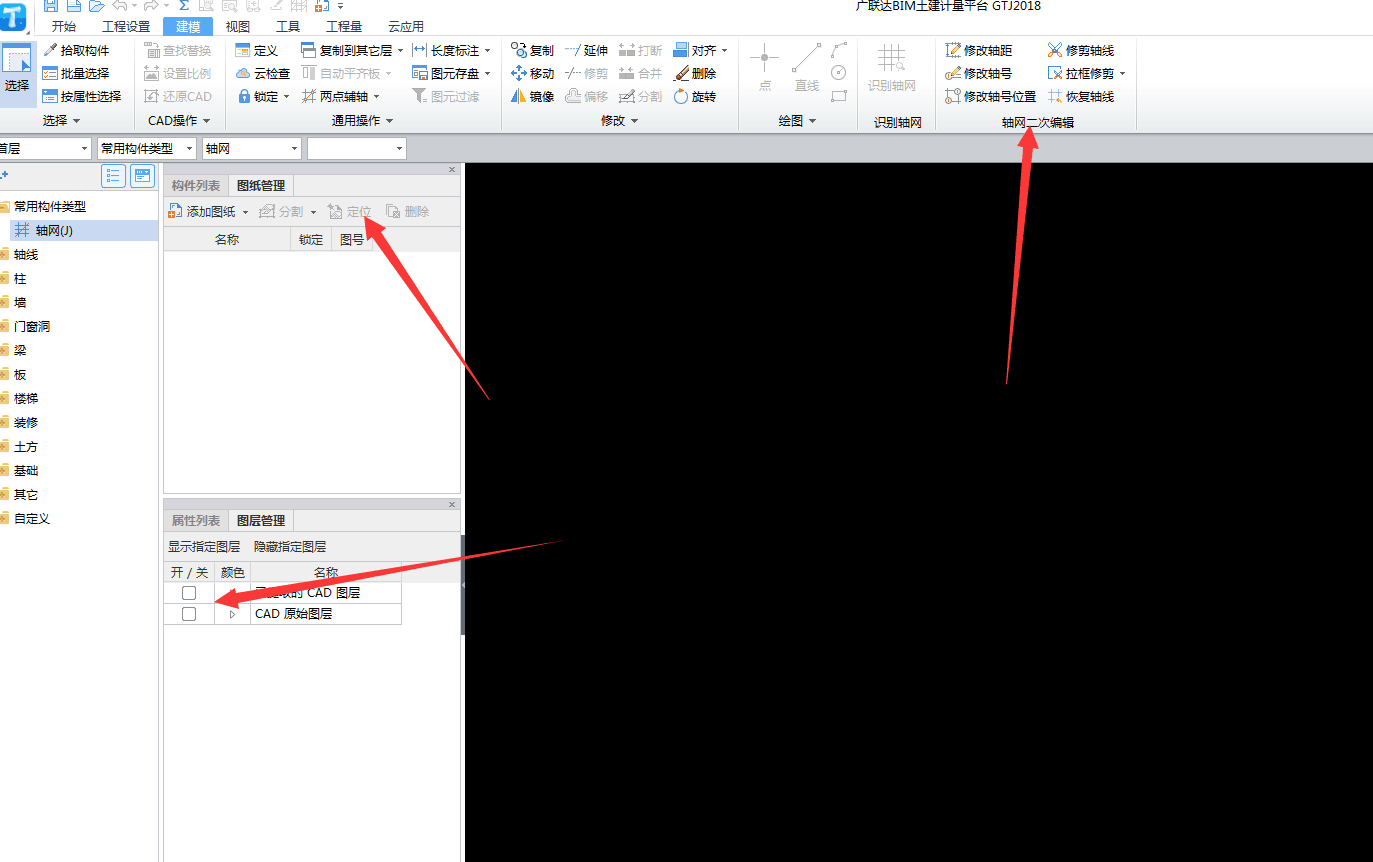Click the 修改轴号 tool

coord(978,73)
